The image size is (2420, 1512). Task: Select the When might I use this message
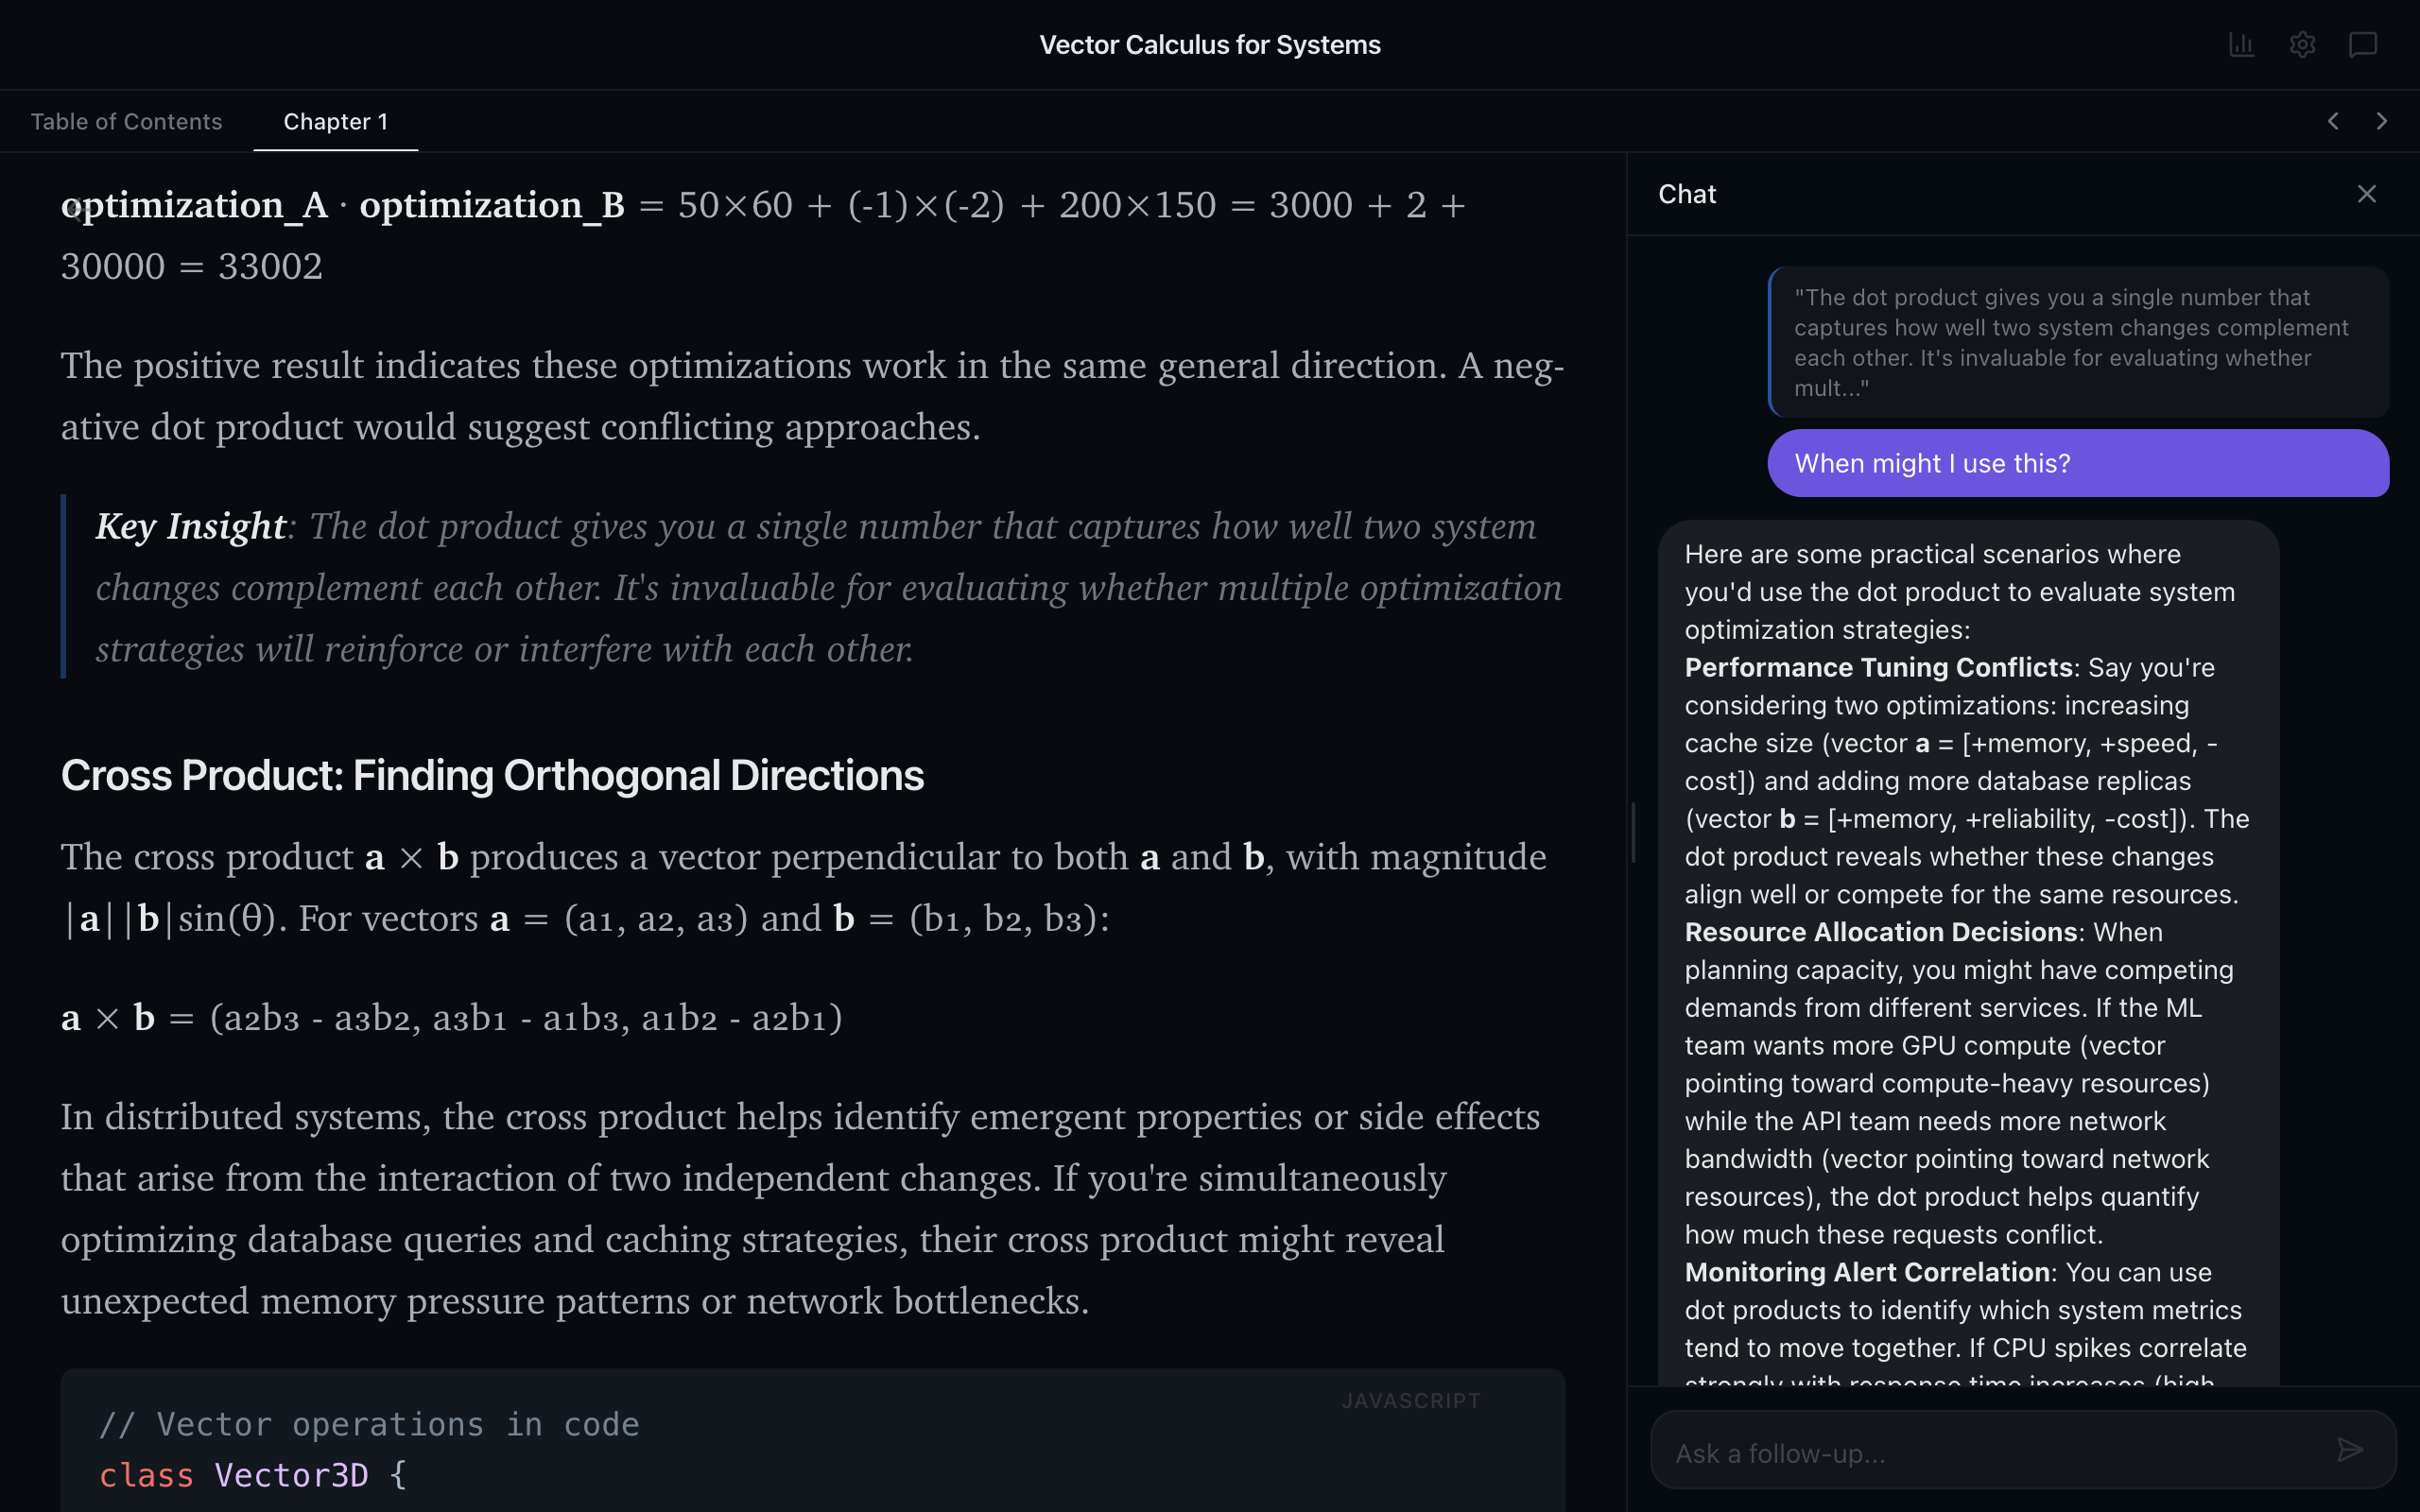(x=2078, y=463)
